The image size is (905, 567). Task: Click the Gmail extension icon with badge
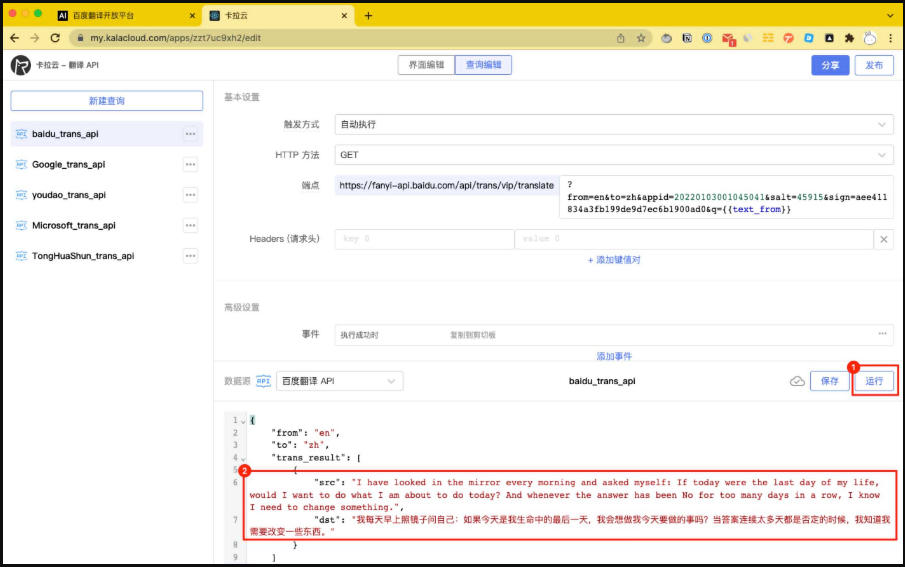(x=728, y=39)
